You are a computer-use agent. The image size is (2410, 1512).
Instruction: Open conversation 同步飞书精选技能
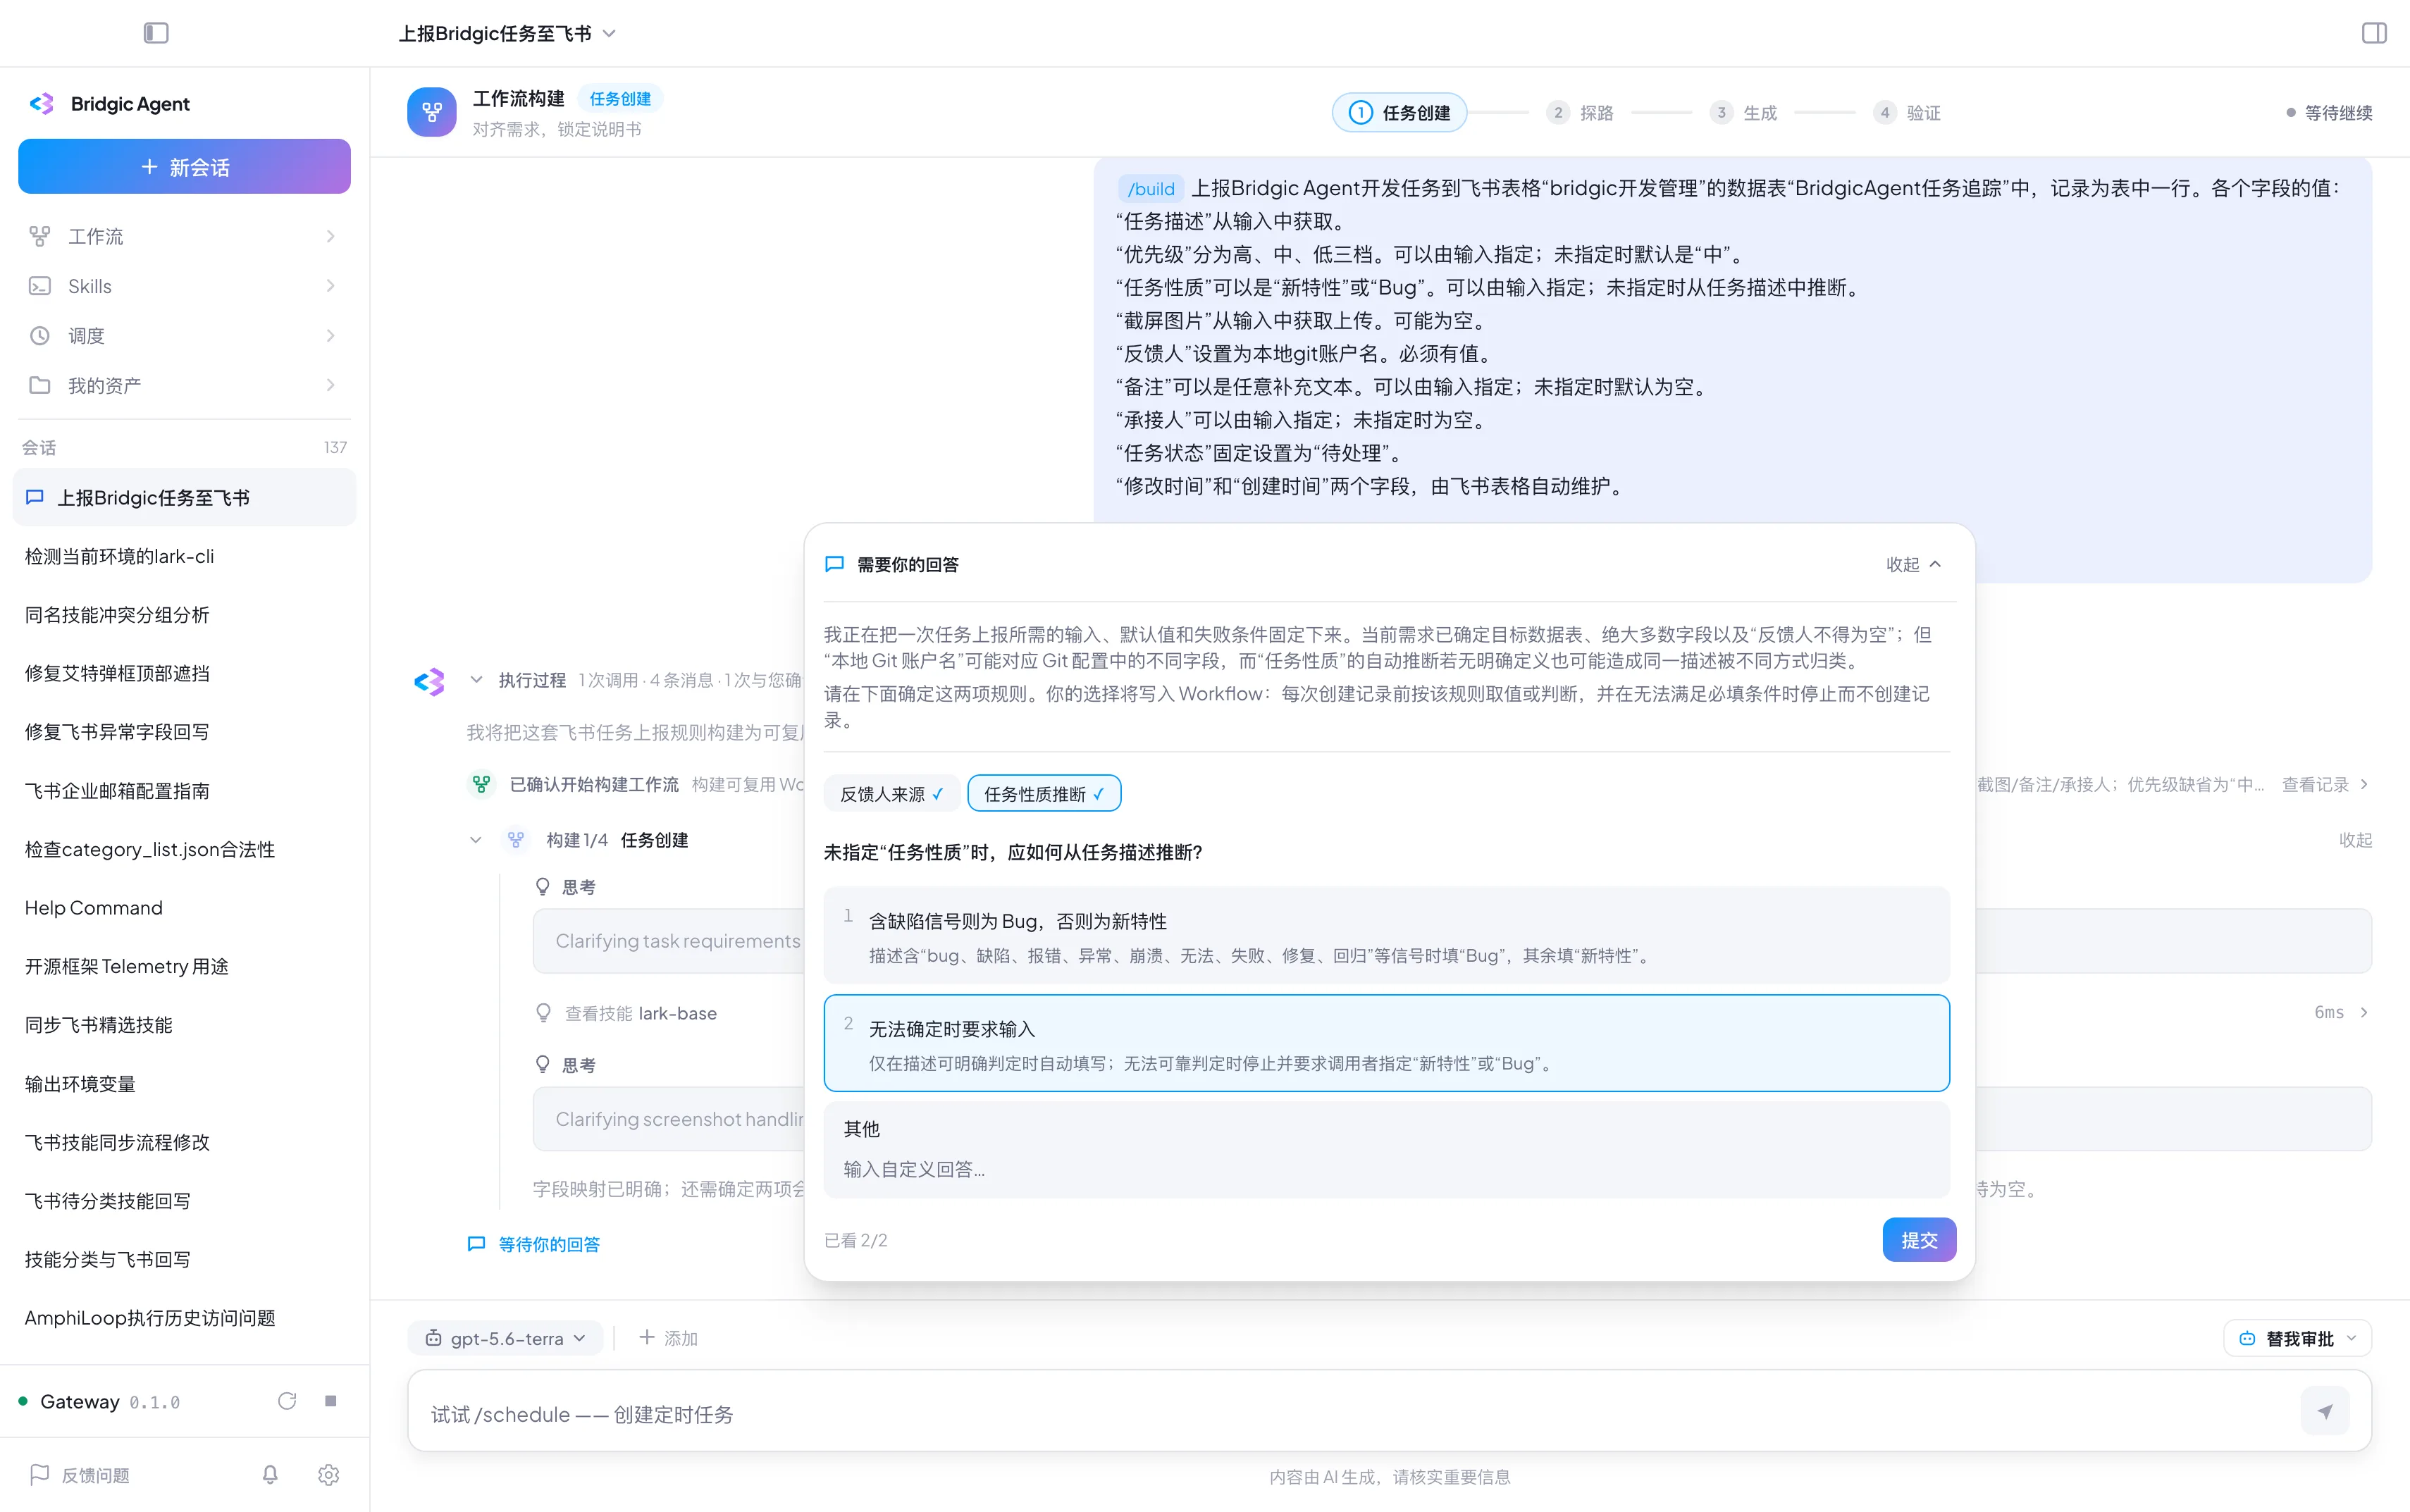pos(184,1024)
